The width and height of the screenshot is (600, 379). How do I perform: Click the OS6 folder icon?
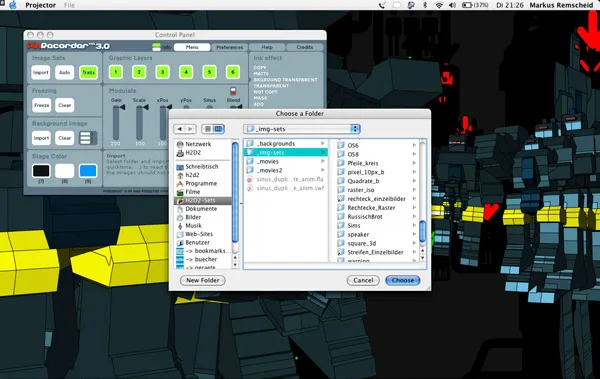tap(341, 145)
